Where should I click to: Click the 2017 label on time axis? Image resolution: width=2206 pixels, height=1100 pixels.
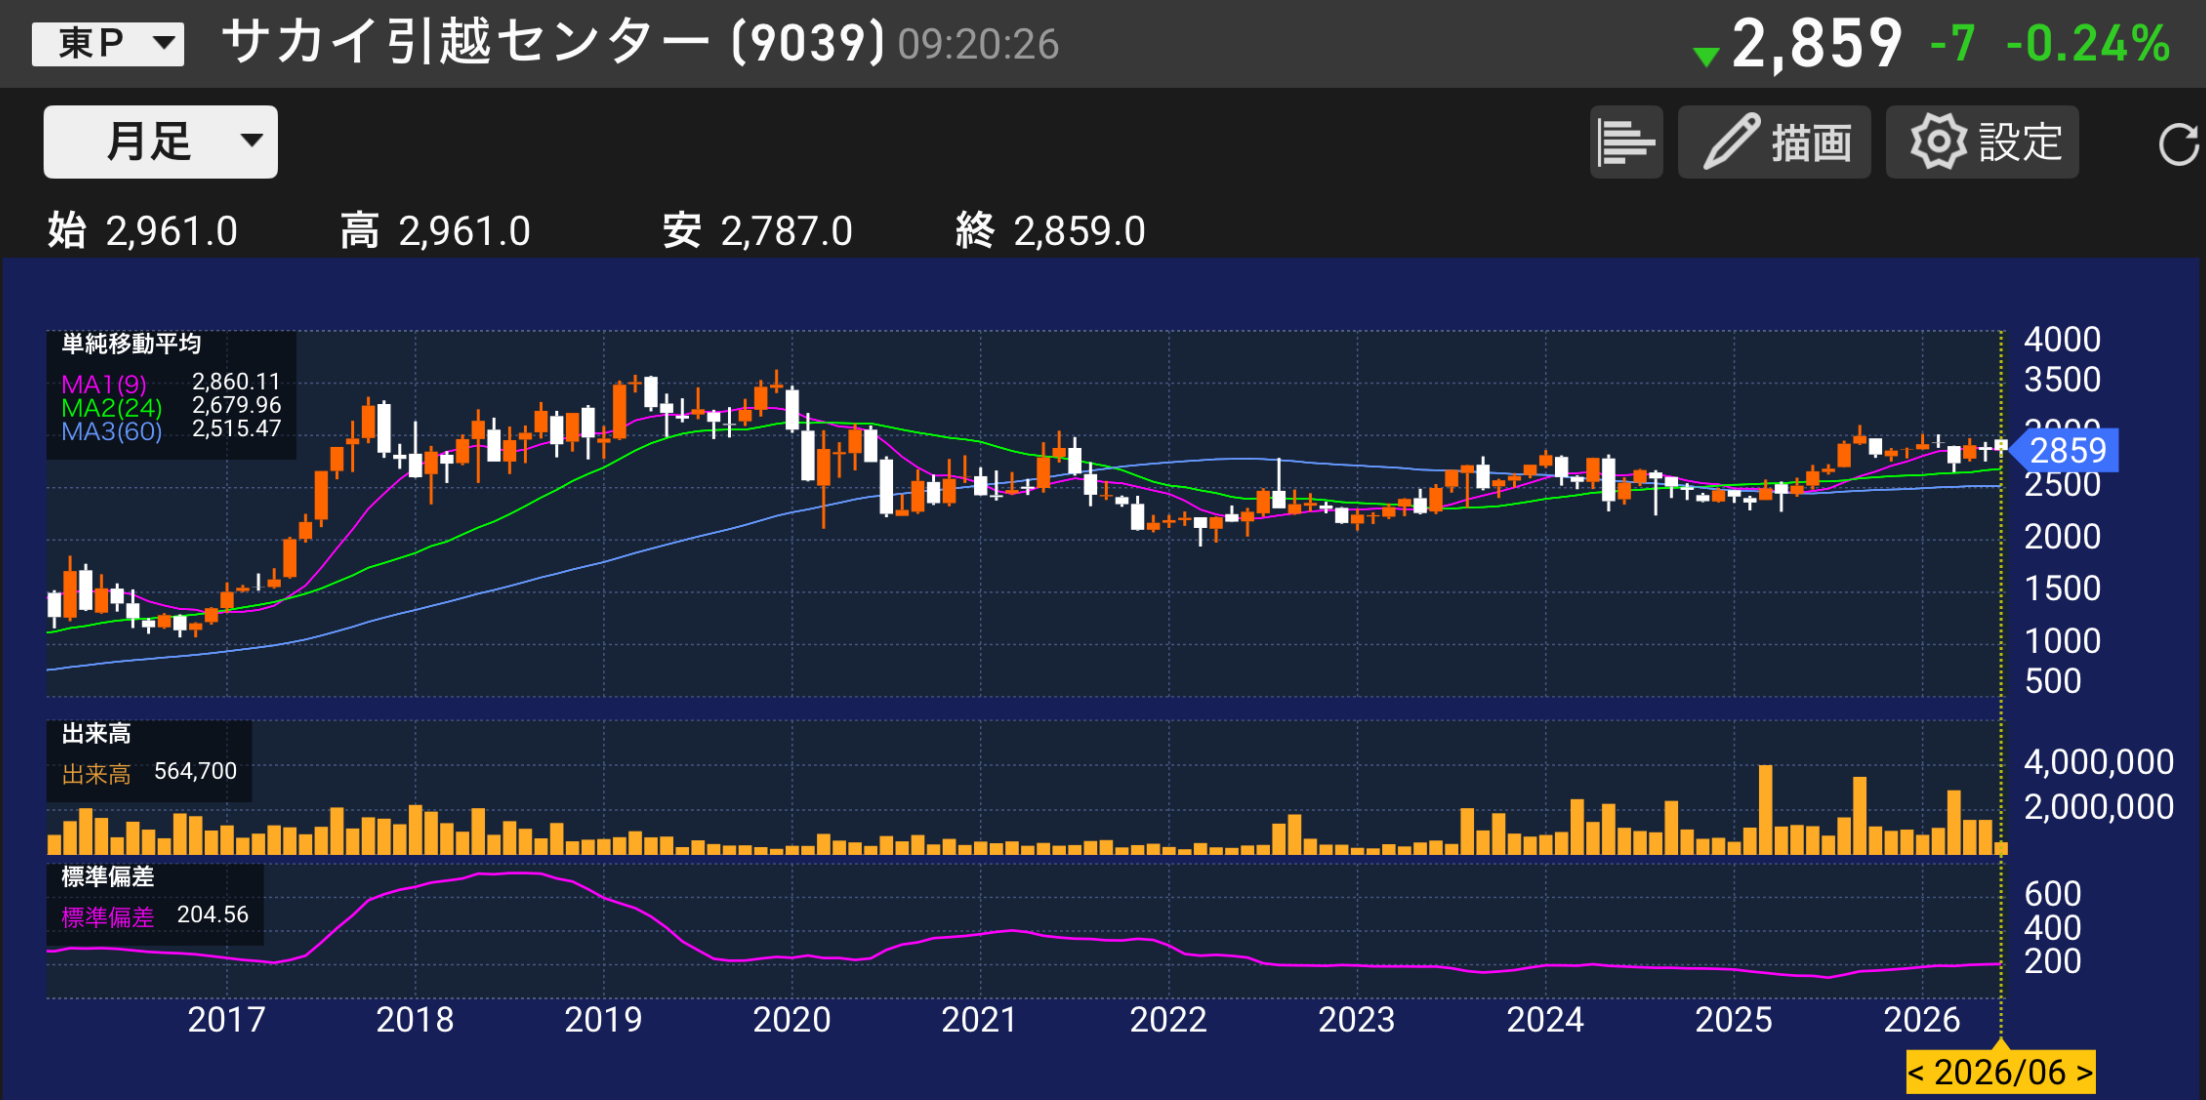point(227,1020)
